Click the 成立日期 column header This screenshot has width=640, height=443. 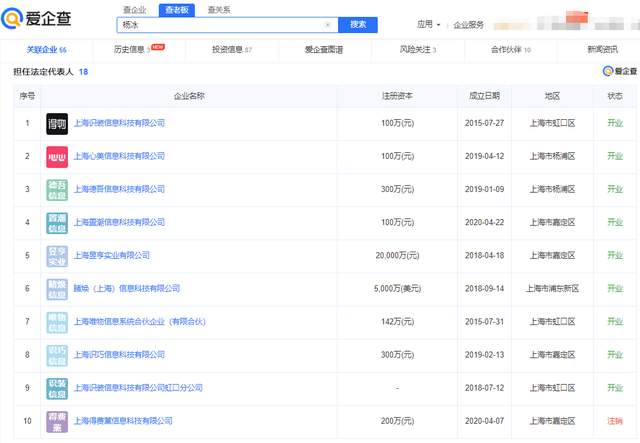click(x=484, y=96)
